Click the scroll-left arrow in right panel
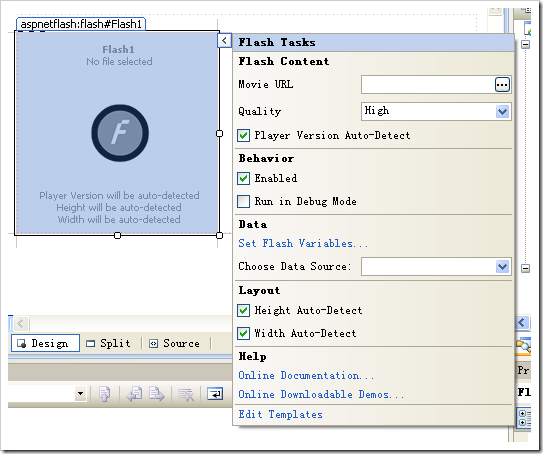The height and width of the screenshot is (454, 543). click(x=522, y=323)
